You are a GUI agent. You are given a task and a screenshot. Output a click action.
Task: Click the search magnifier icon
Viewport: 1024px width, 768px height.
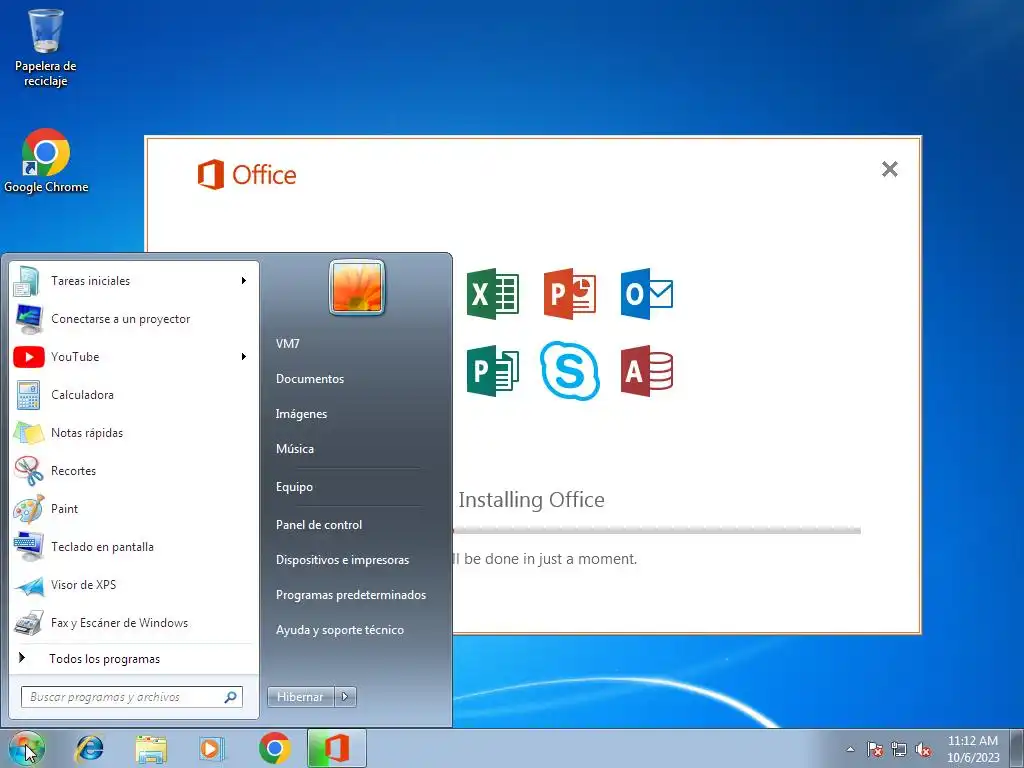point(231,697)
